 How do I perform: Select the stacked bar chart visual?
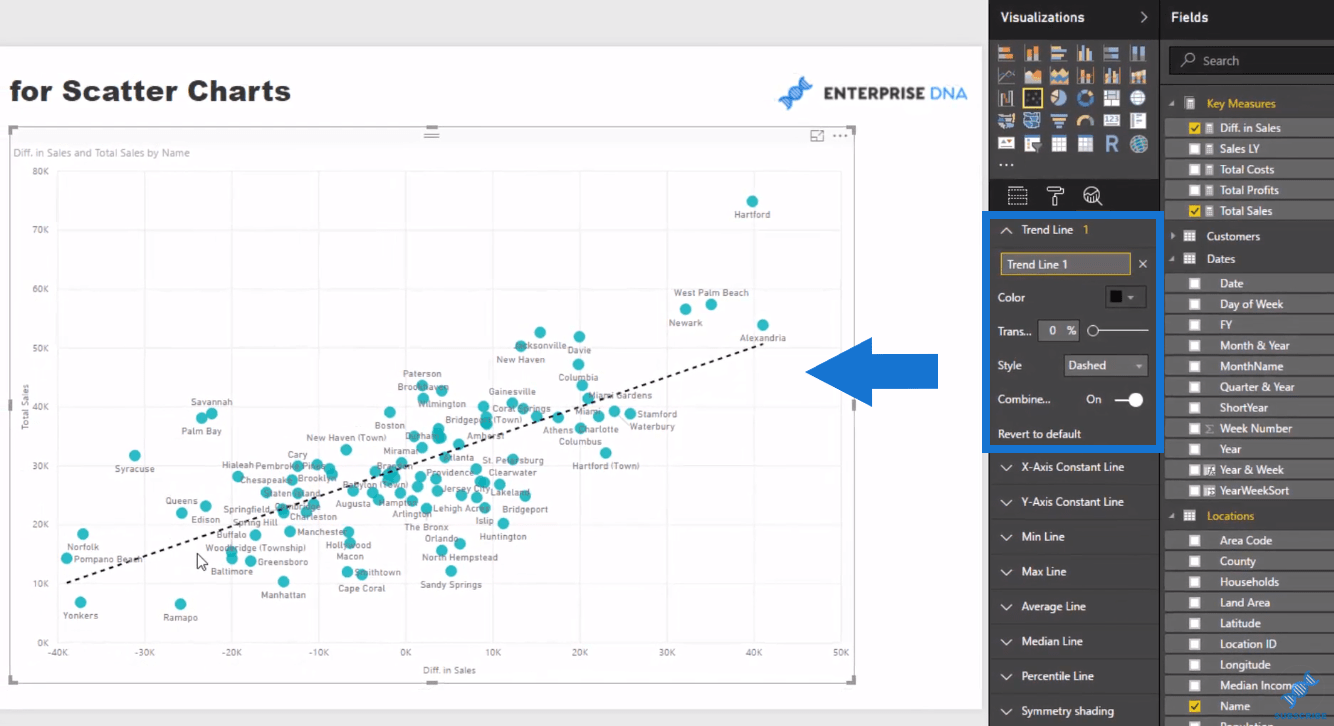pyautogui.click(x=1007, y=53)
